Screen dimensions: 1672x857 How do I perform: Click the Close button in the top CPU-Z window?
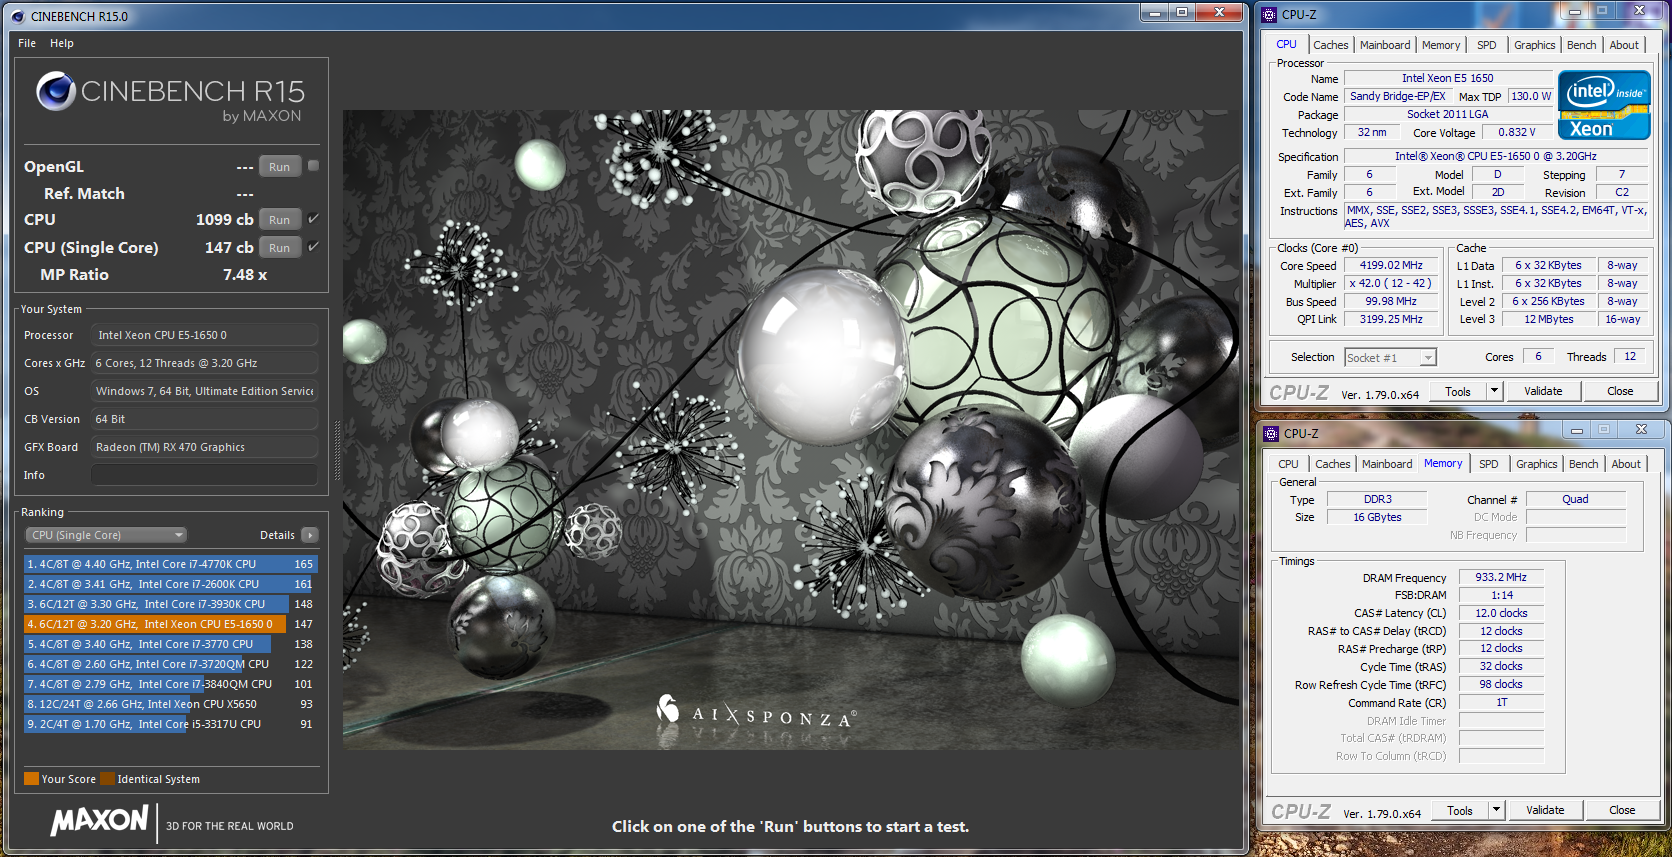(1620, 391)
